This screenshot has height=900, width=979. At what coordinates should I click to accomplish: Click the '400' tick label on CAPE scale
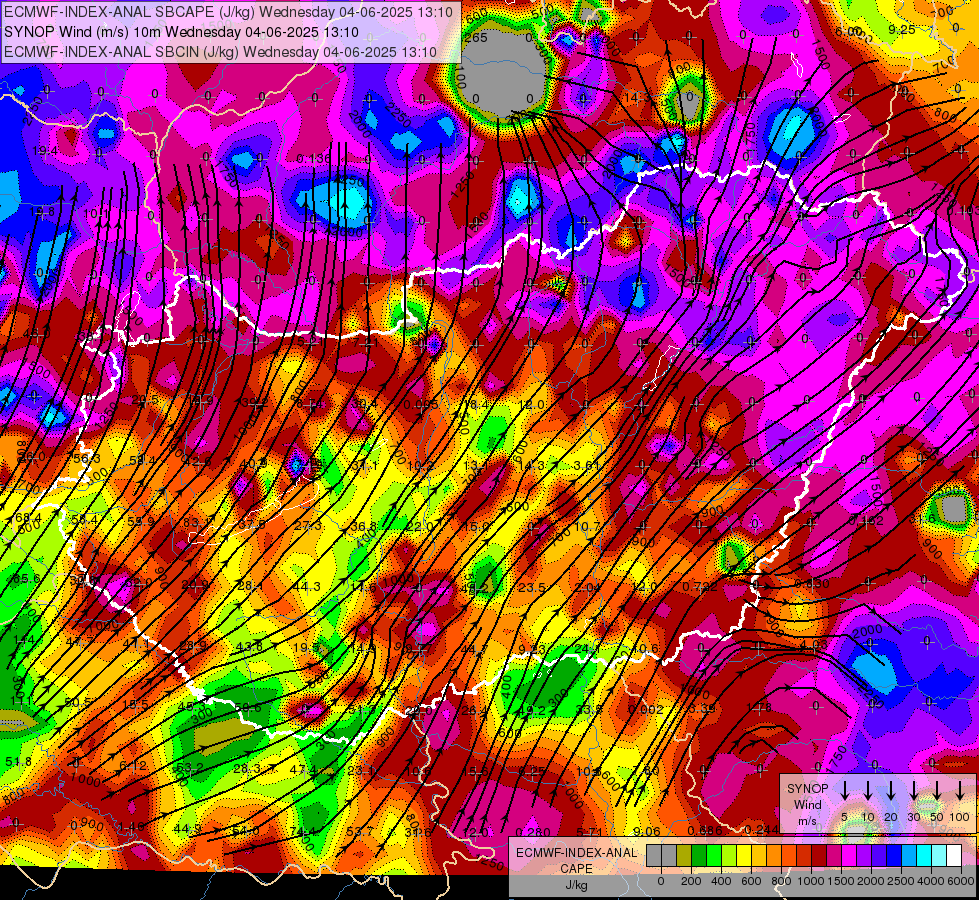coord(721,881)
